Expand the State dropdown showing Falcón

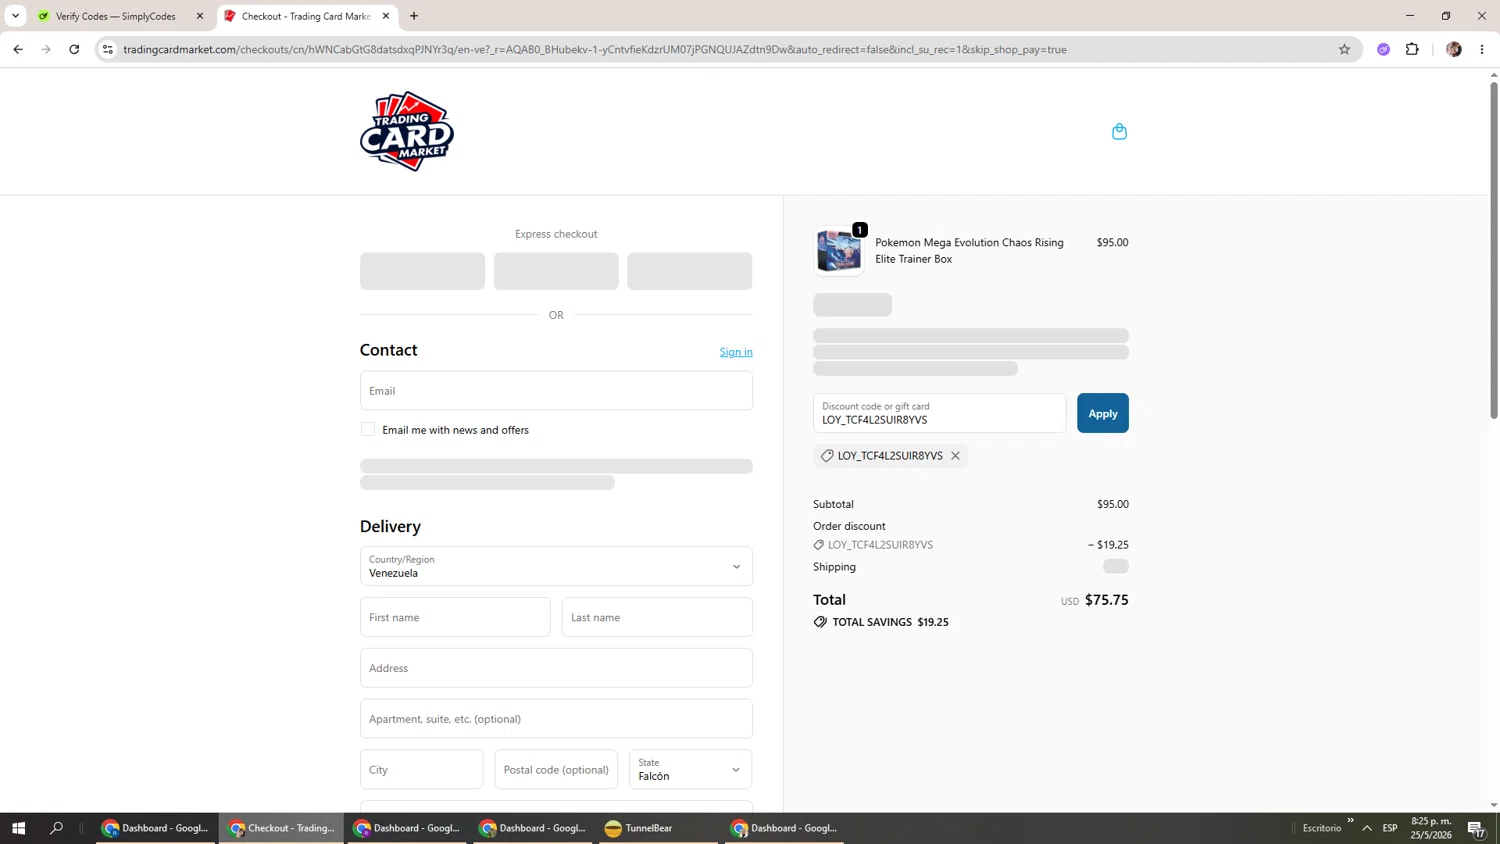coord(690,770)
